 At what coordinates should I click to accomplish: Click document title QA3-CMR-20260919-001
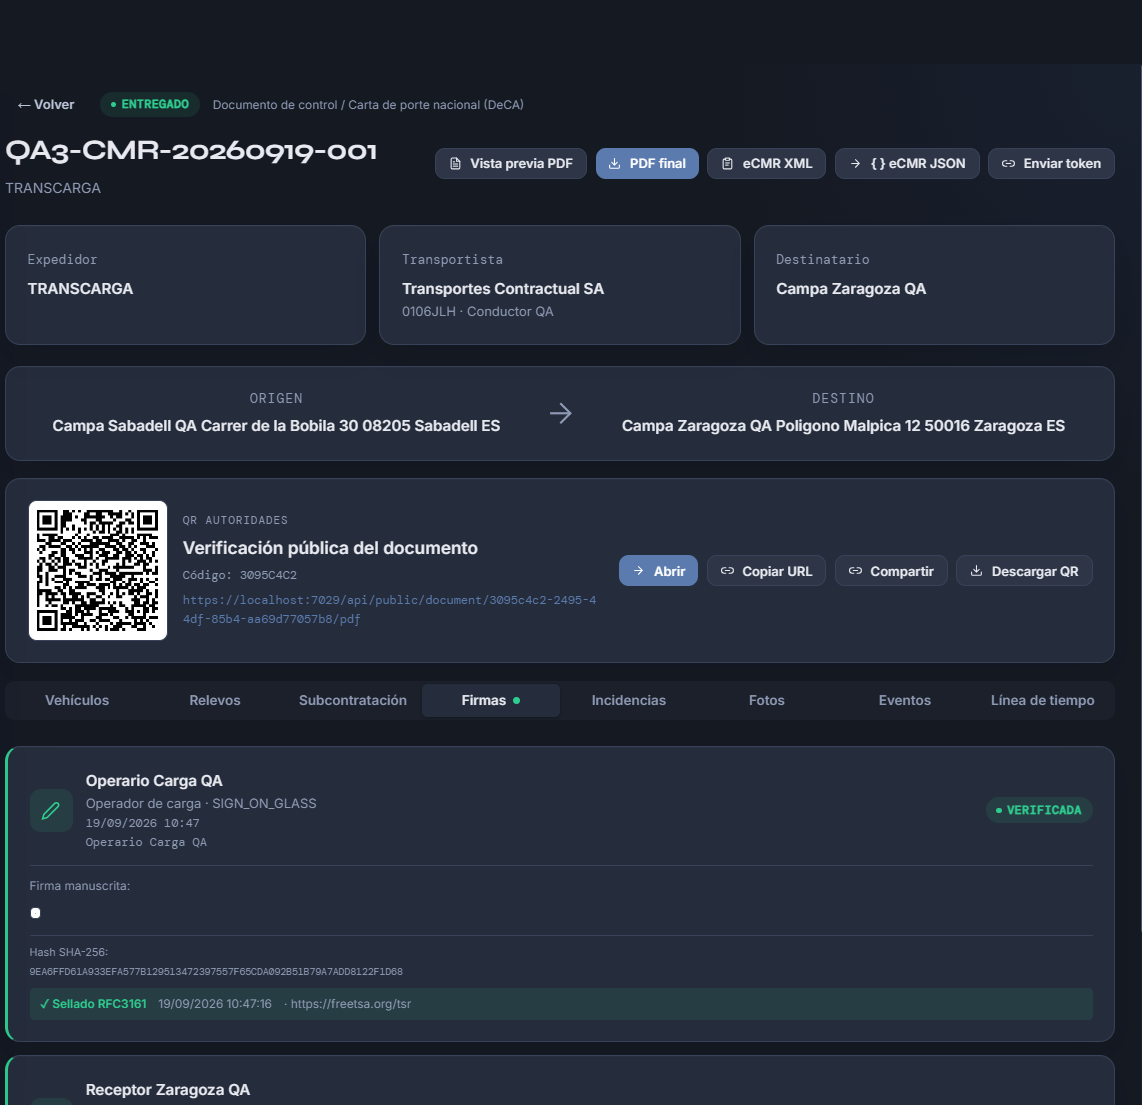click(192, 152)
